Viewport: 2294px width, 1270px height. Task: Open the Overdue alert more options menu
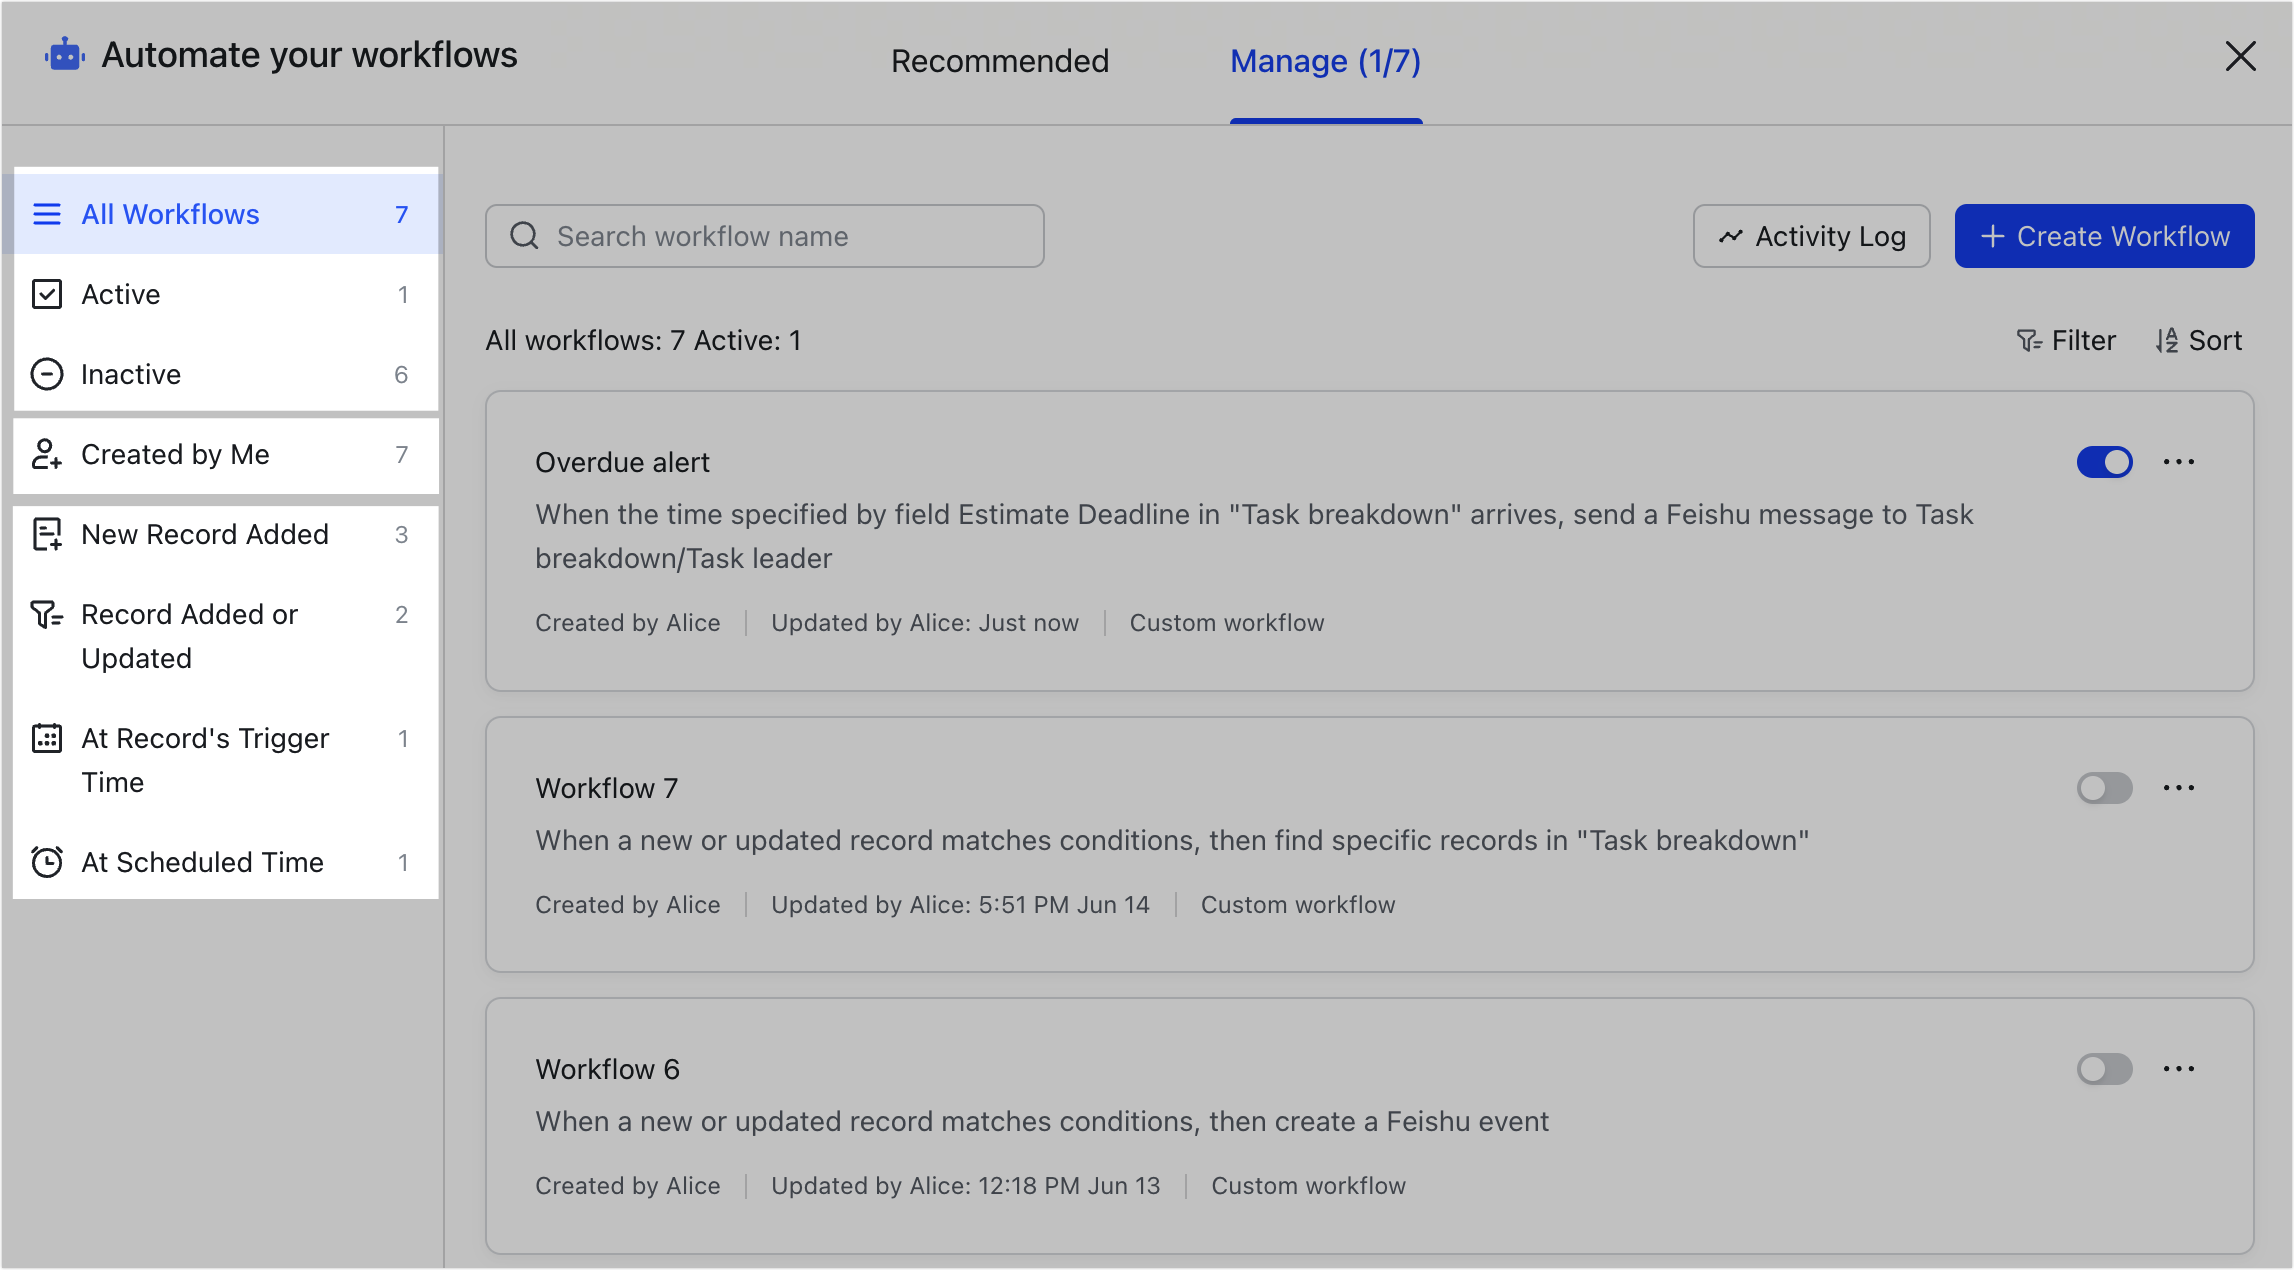click(2179, 462)
